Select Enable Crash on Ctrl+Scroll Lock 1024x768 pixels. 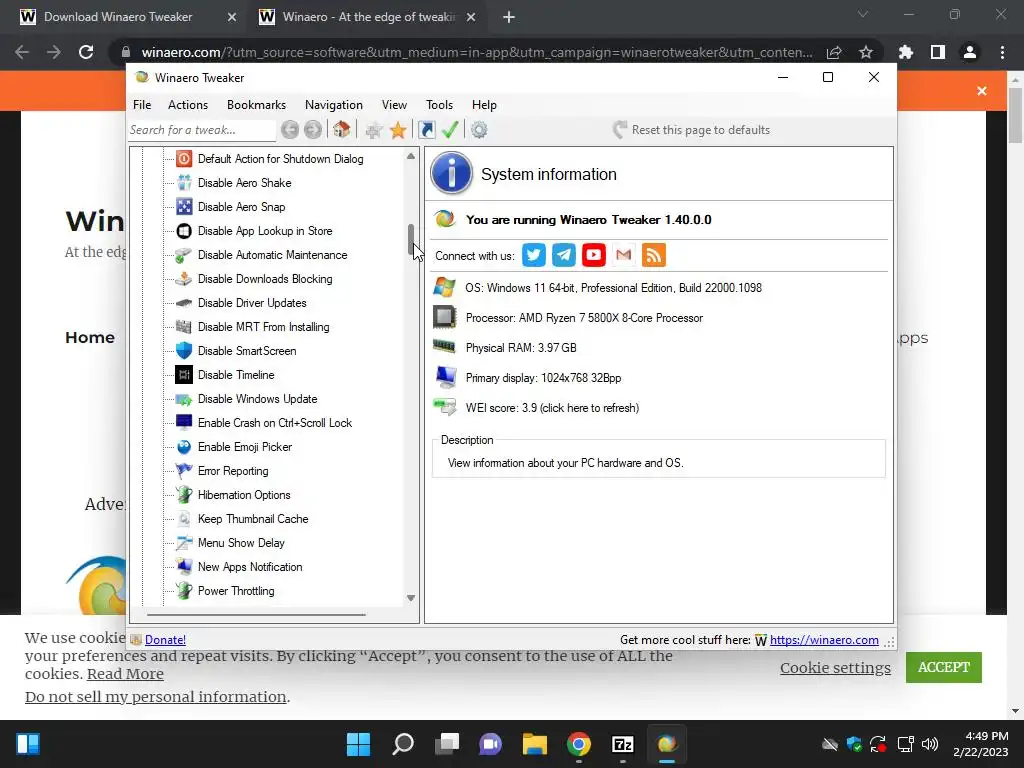coord(275,423)
